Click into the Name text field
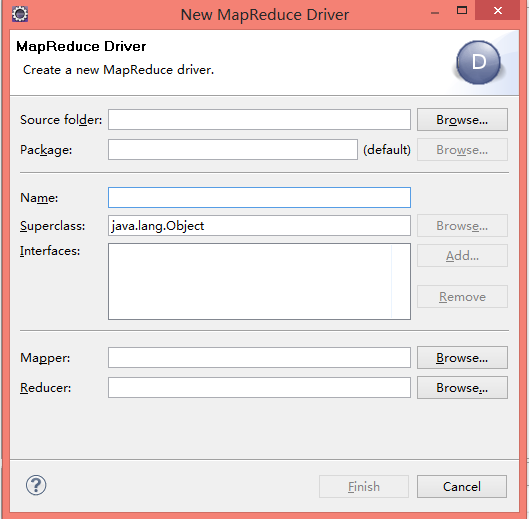The height and width of the screenshot is (519, 529). (x=259, y=197)
